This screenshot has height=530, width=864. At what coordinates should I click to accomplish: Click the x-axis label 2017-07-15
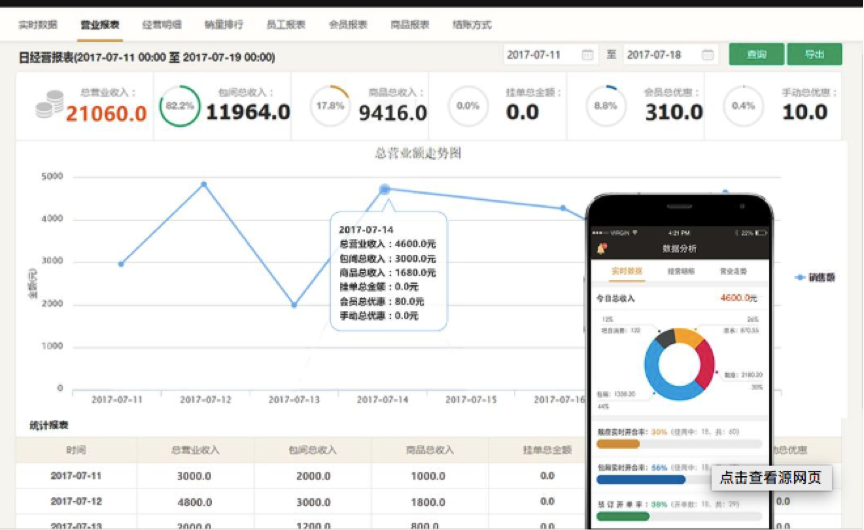[x=471, y=399]
